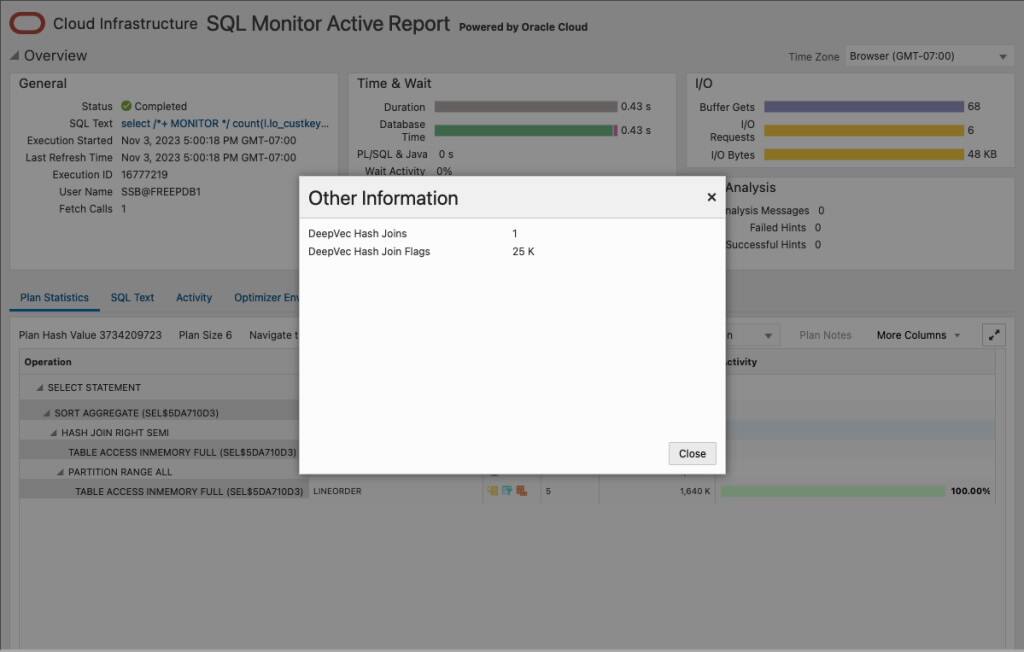Switch to the SQL Text tab
Image resolution: width=1024 pixels, height=652 pixels.
click(x=132, y=297)
